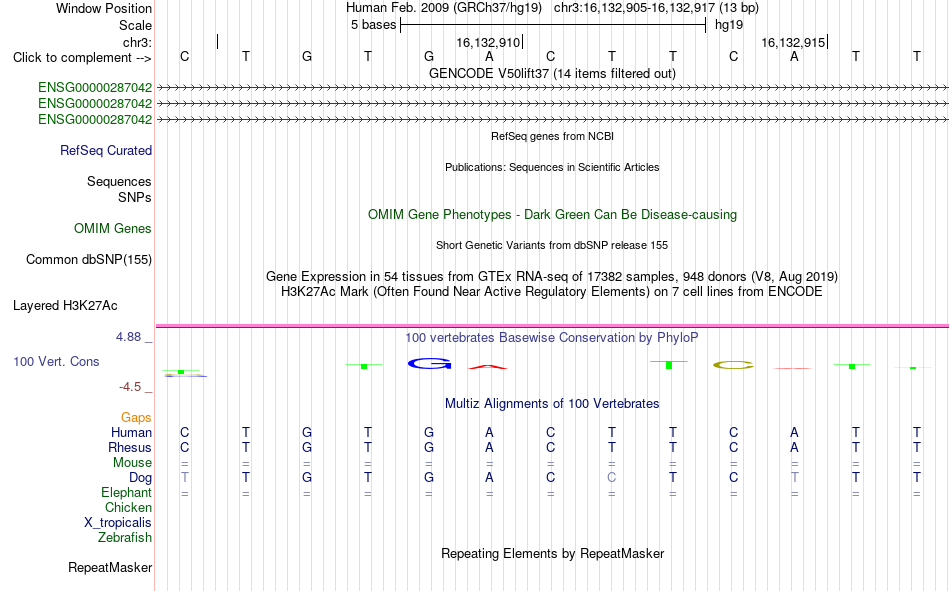Select the Mouse alignment row label
Viewport: 950px width, 591px height.
click(132, 462)
